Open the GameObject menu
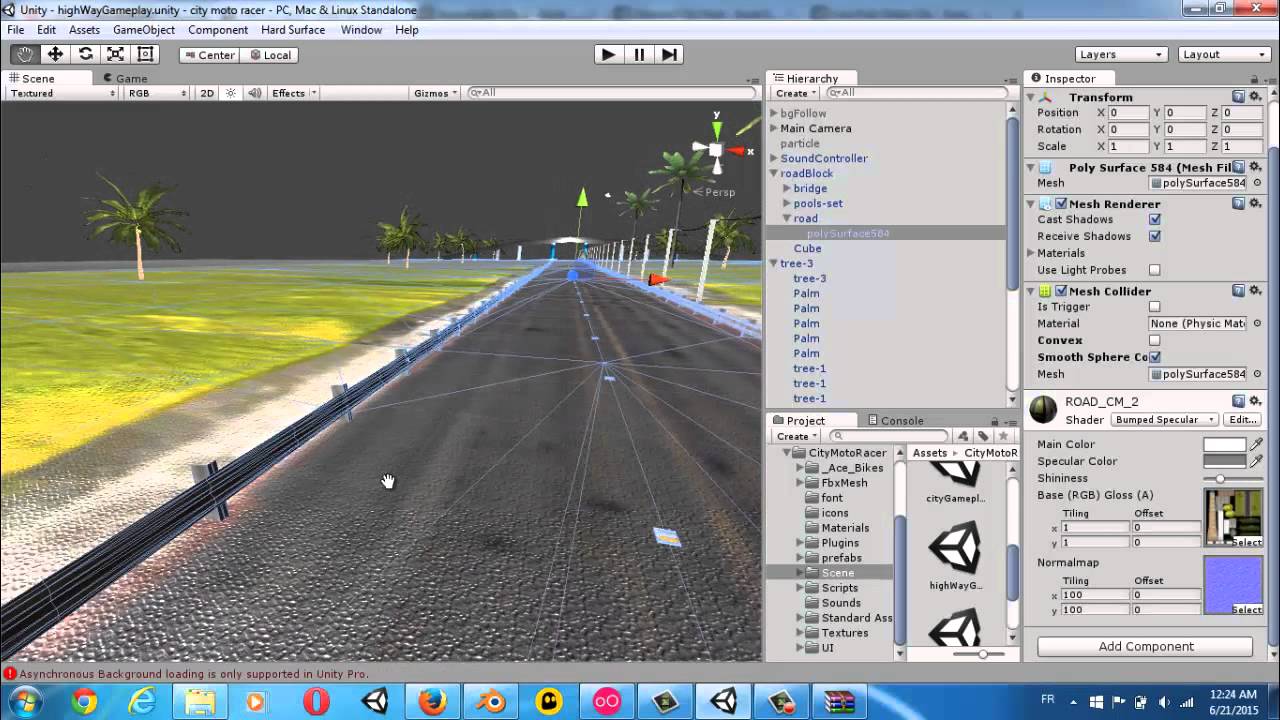 click(x=144, y=30)
